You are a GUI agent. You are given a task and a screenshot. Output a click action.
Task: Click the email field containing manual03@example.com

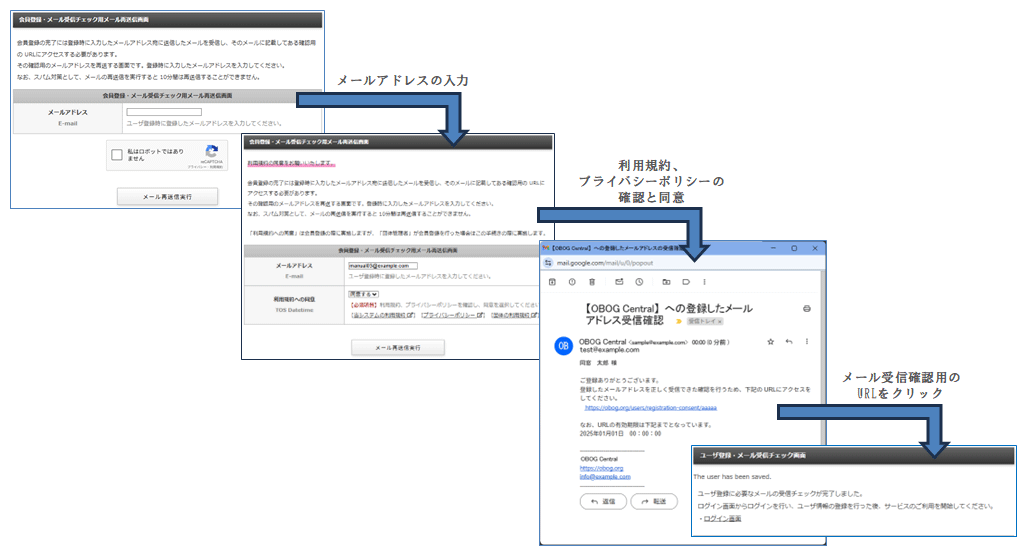point(383,266)
